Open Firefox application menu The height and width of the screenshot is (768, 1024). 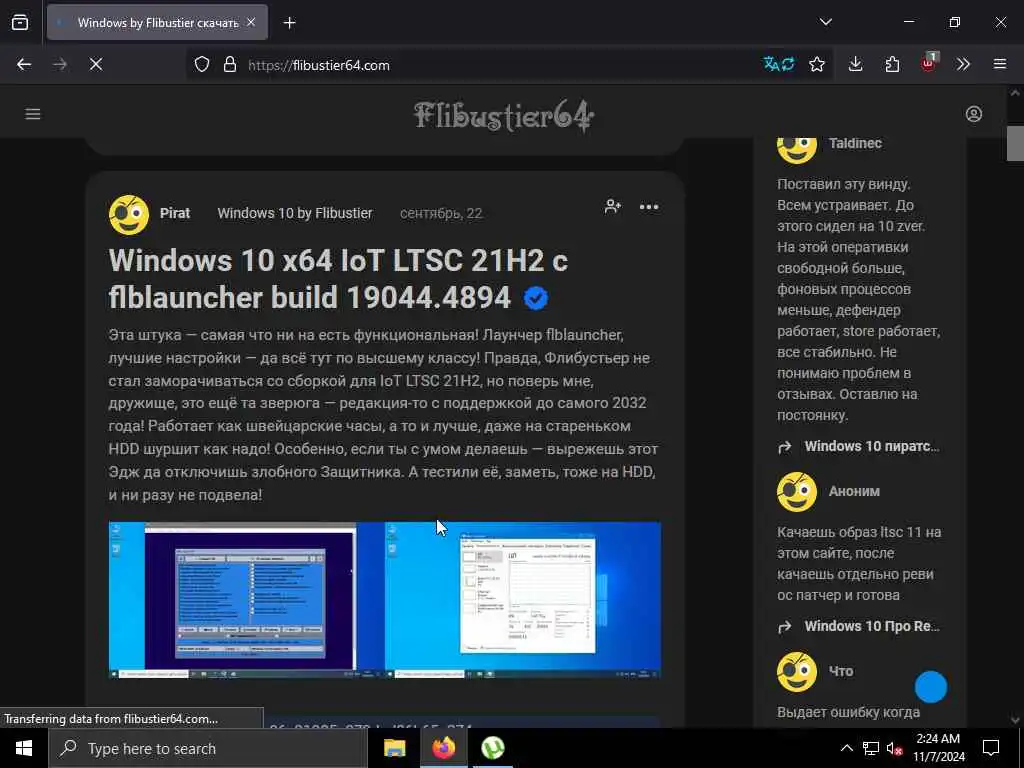1000,64
